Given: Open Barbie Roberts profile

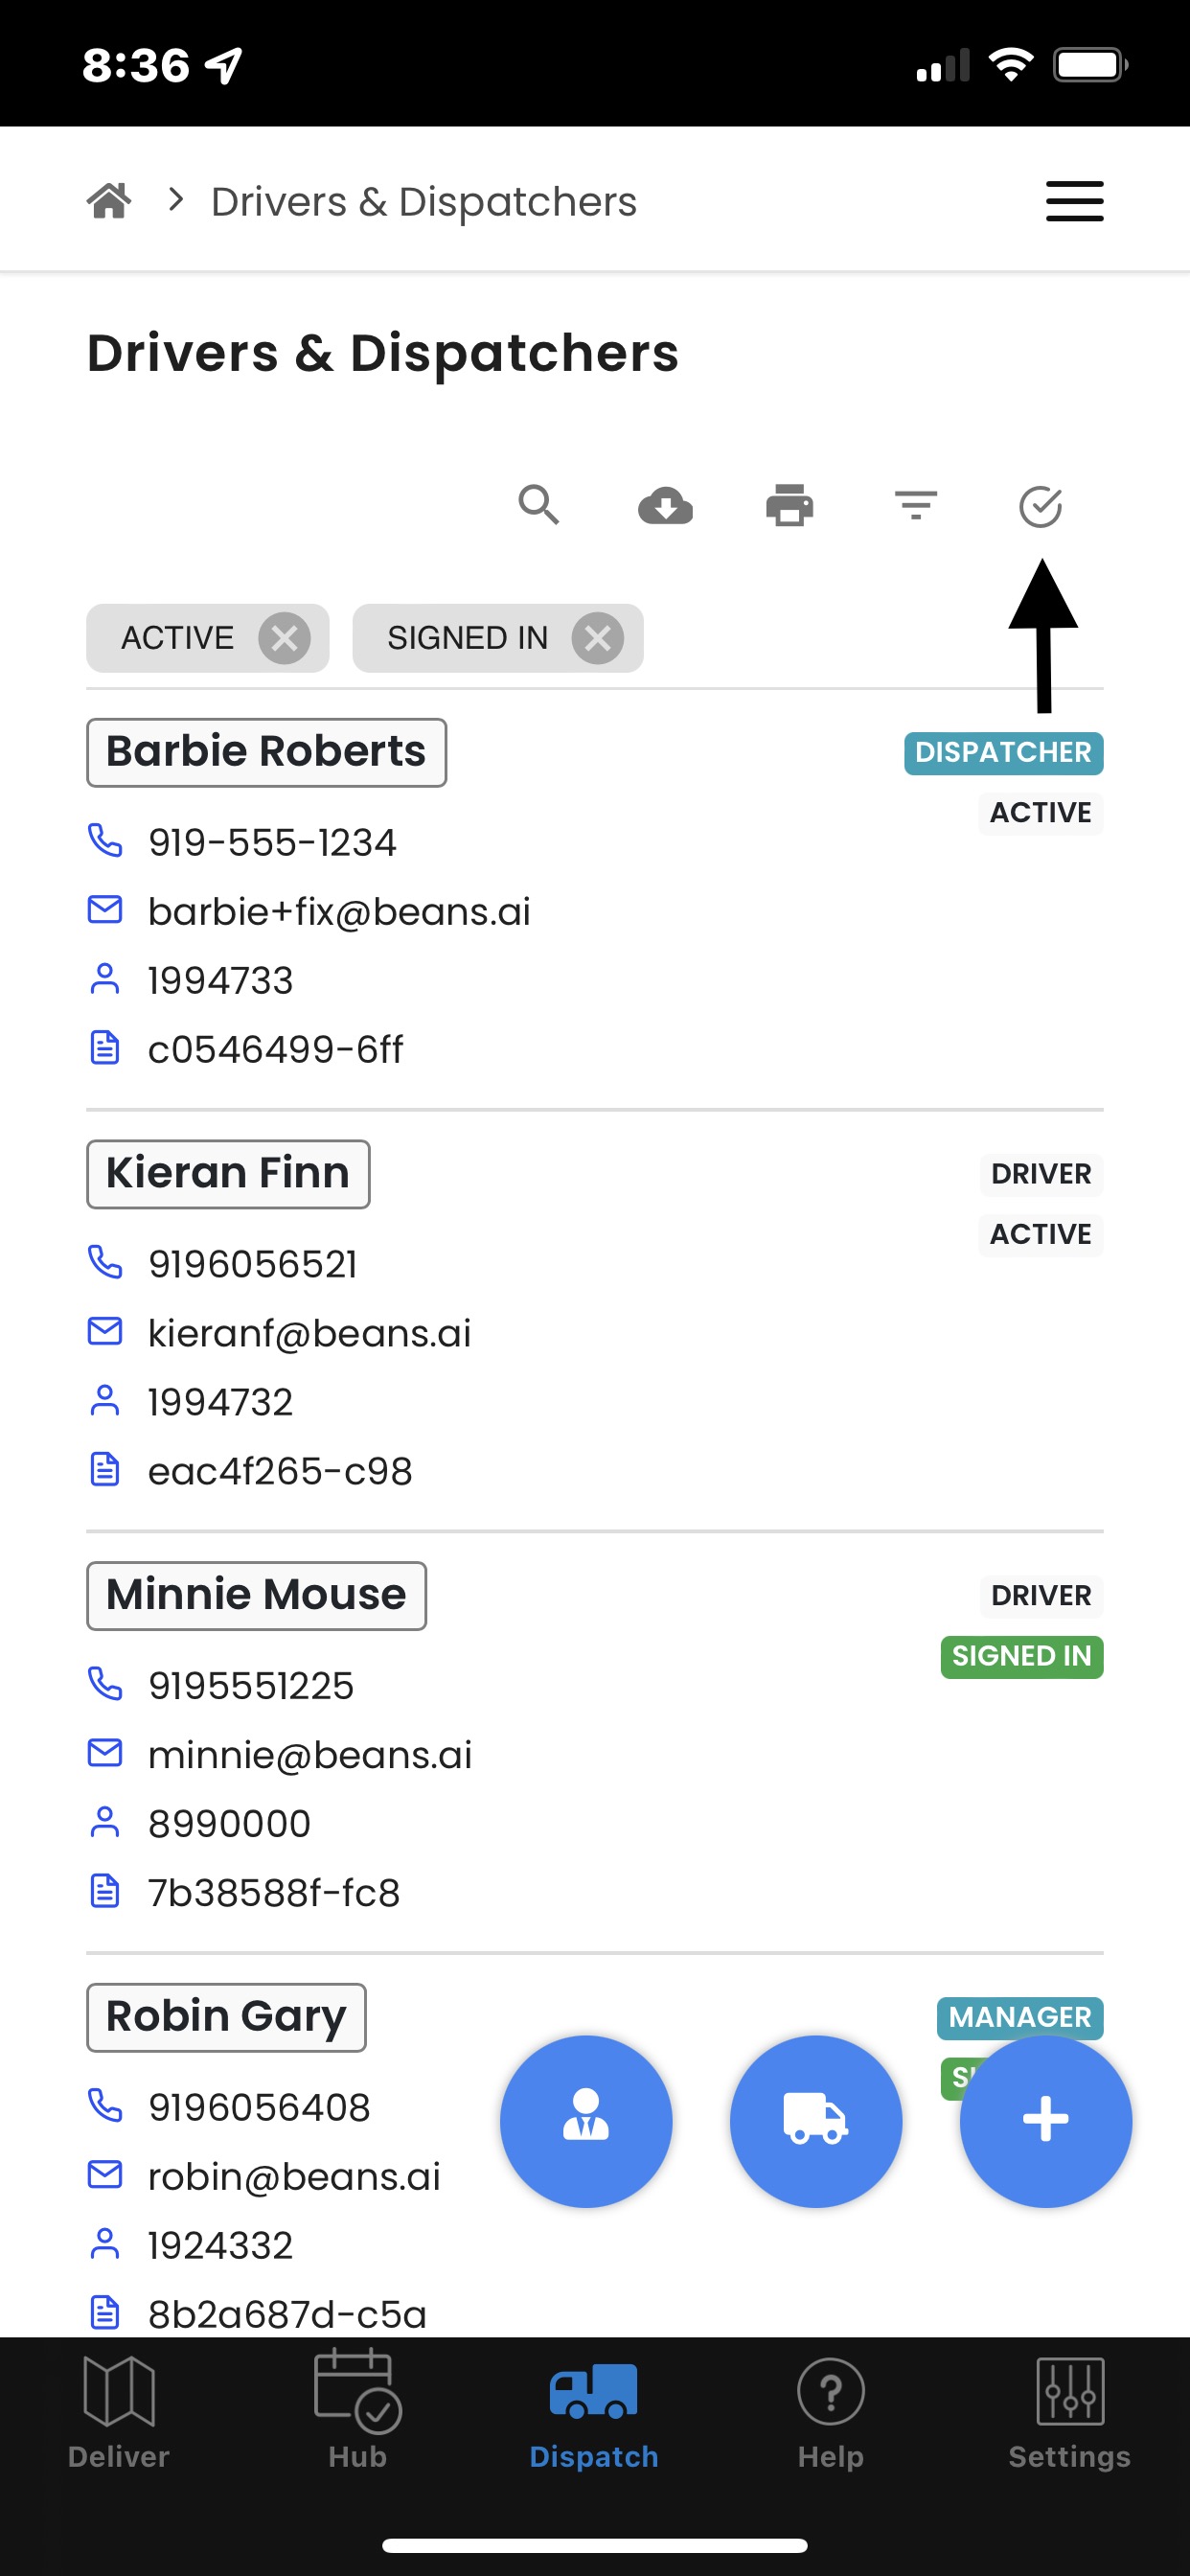Looking at the screenshot, I should click(x=266, y=752).
